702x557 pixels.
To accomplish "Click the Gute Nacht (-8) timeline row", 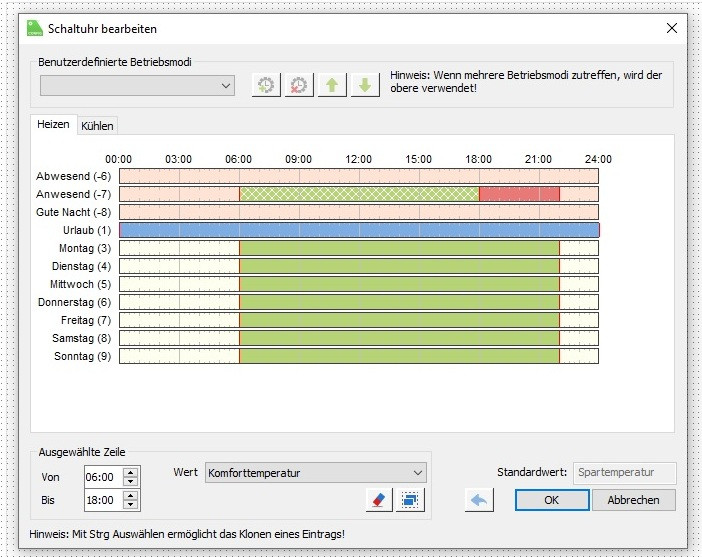I will pos(359,212).
